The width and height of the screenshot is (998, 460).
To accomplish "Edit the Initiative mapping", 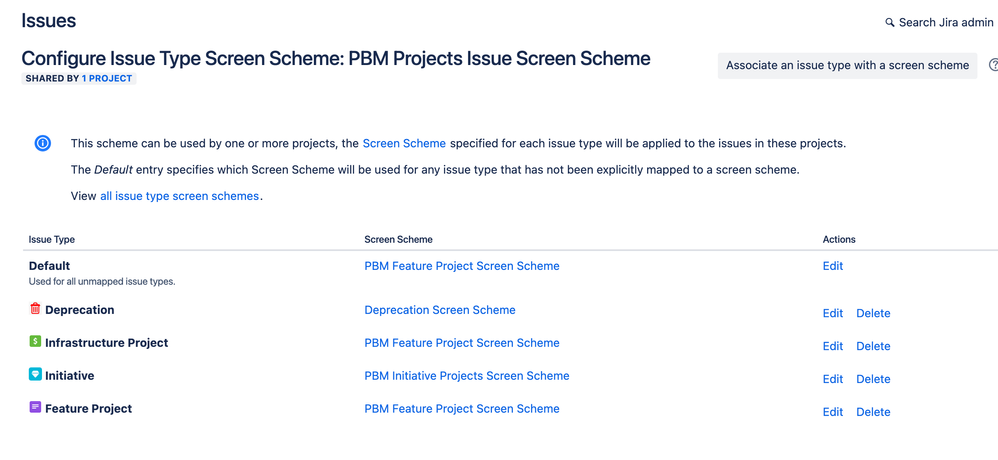I will [x=833, y=379].
